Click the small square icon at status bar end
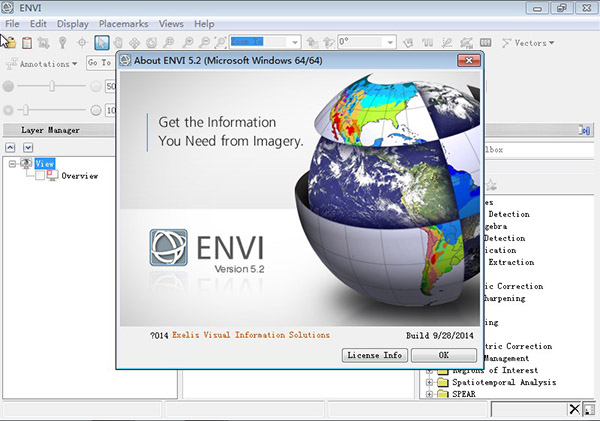600x421 pixels. pyautogui.click(x=589, y=410)
